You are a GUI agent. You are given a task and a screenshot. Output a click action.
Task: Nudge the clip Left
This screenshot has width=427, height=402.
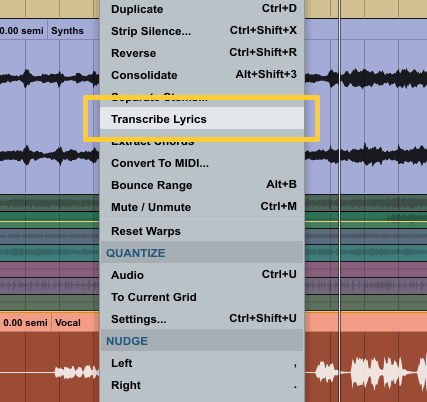point(202,363)
